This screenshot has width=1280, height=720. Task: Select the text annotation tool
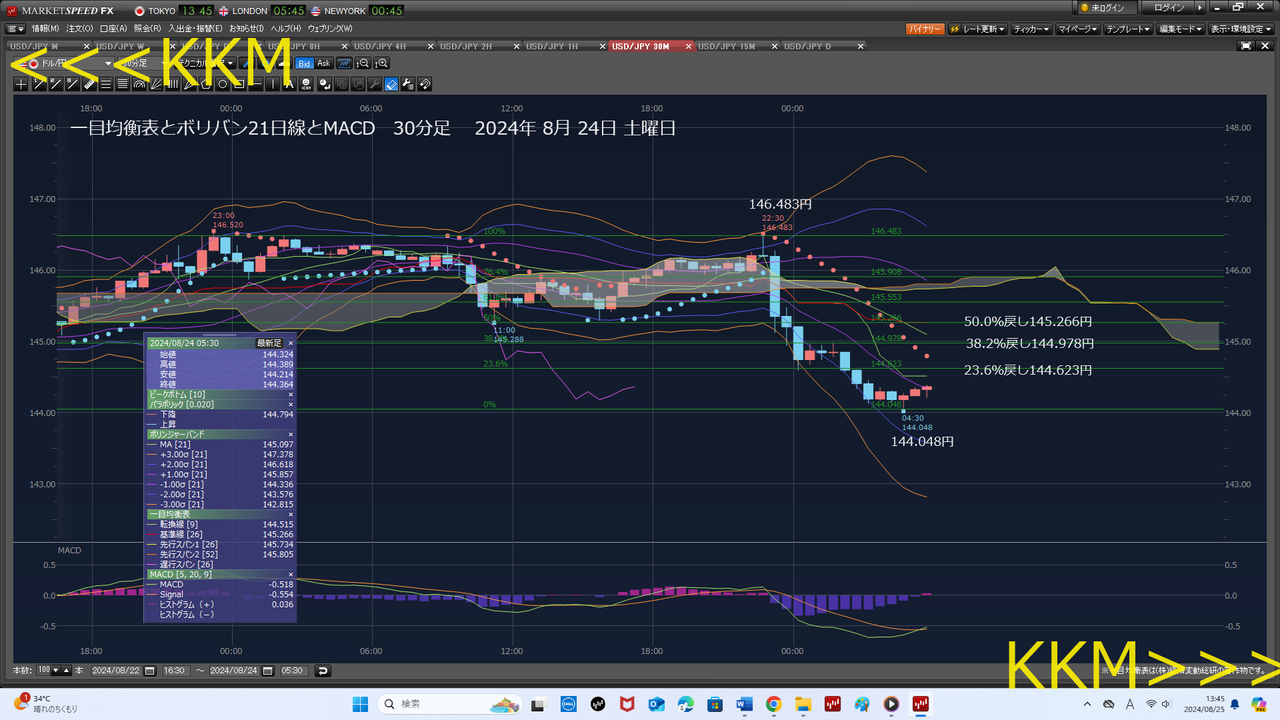coord(290,84)
